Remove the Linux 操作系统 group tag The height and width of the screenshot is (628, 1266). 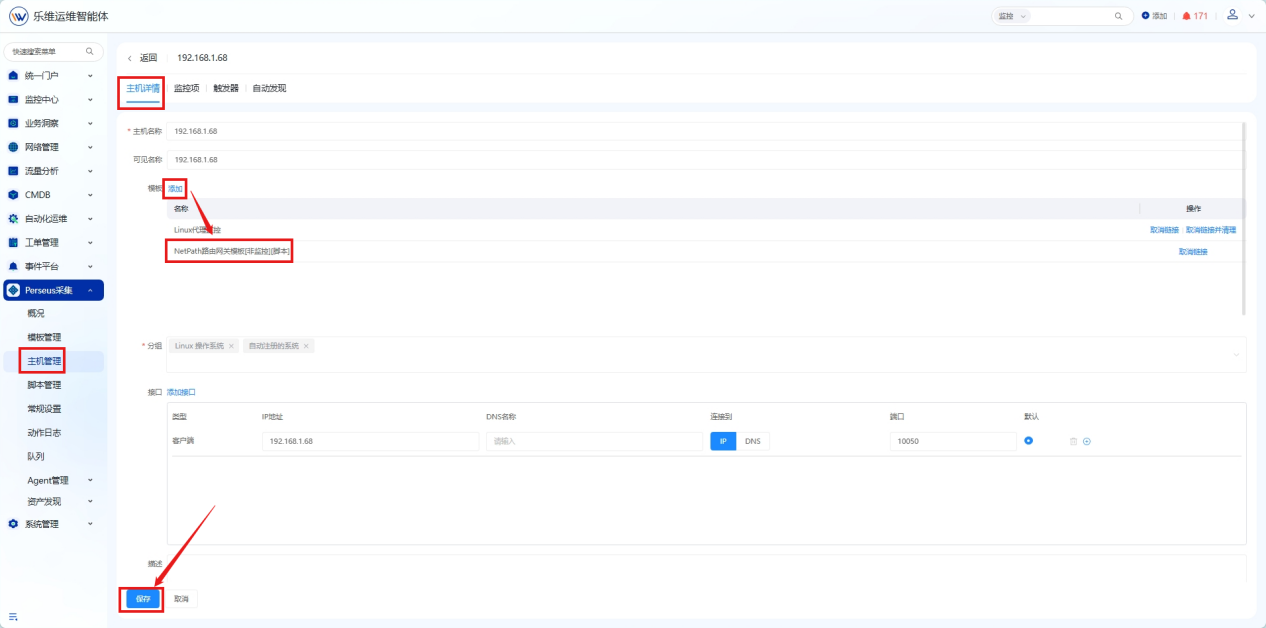(231, 346)
